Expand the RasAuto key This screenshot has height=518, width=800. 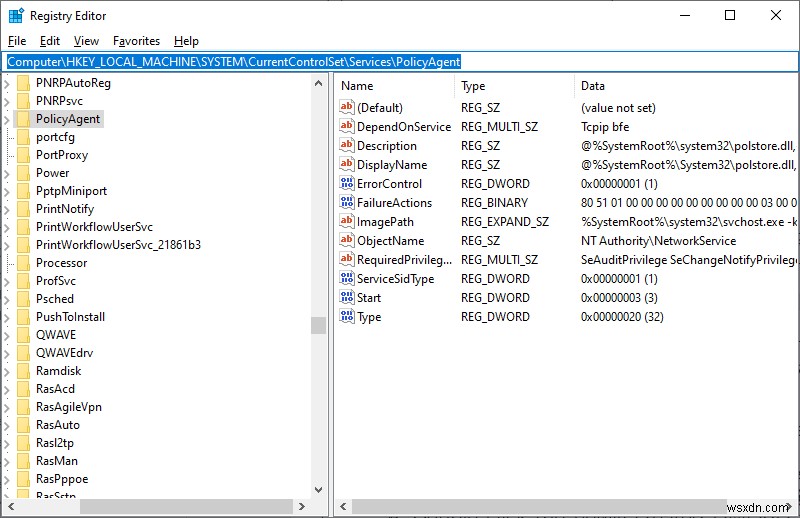[7, 425]
